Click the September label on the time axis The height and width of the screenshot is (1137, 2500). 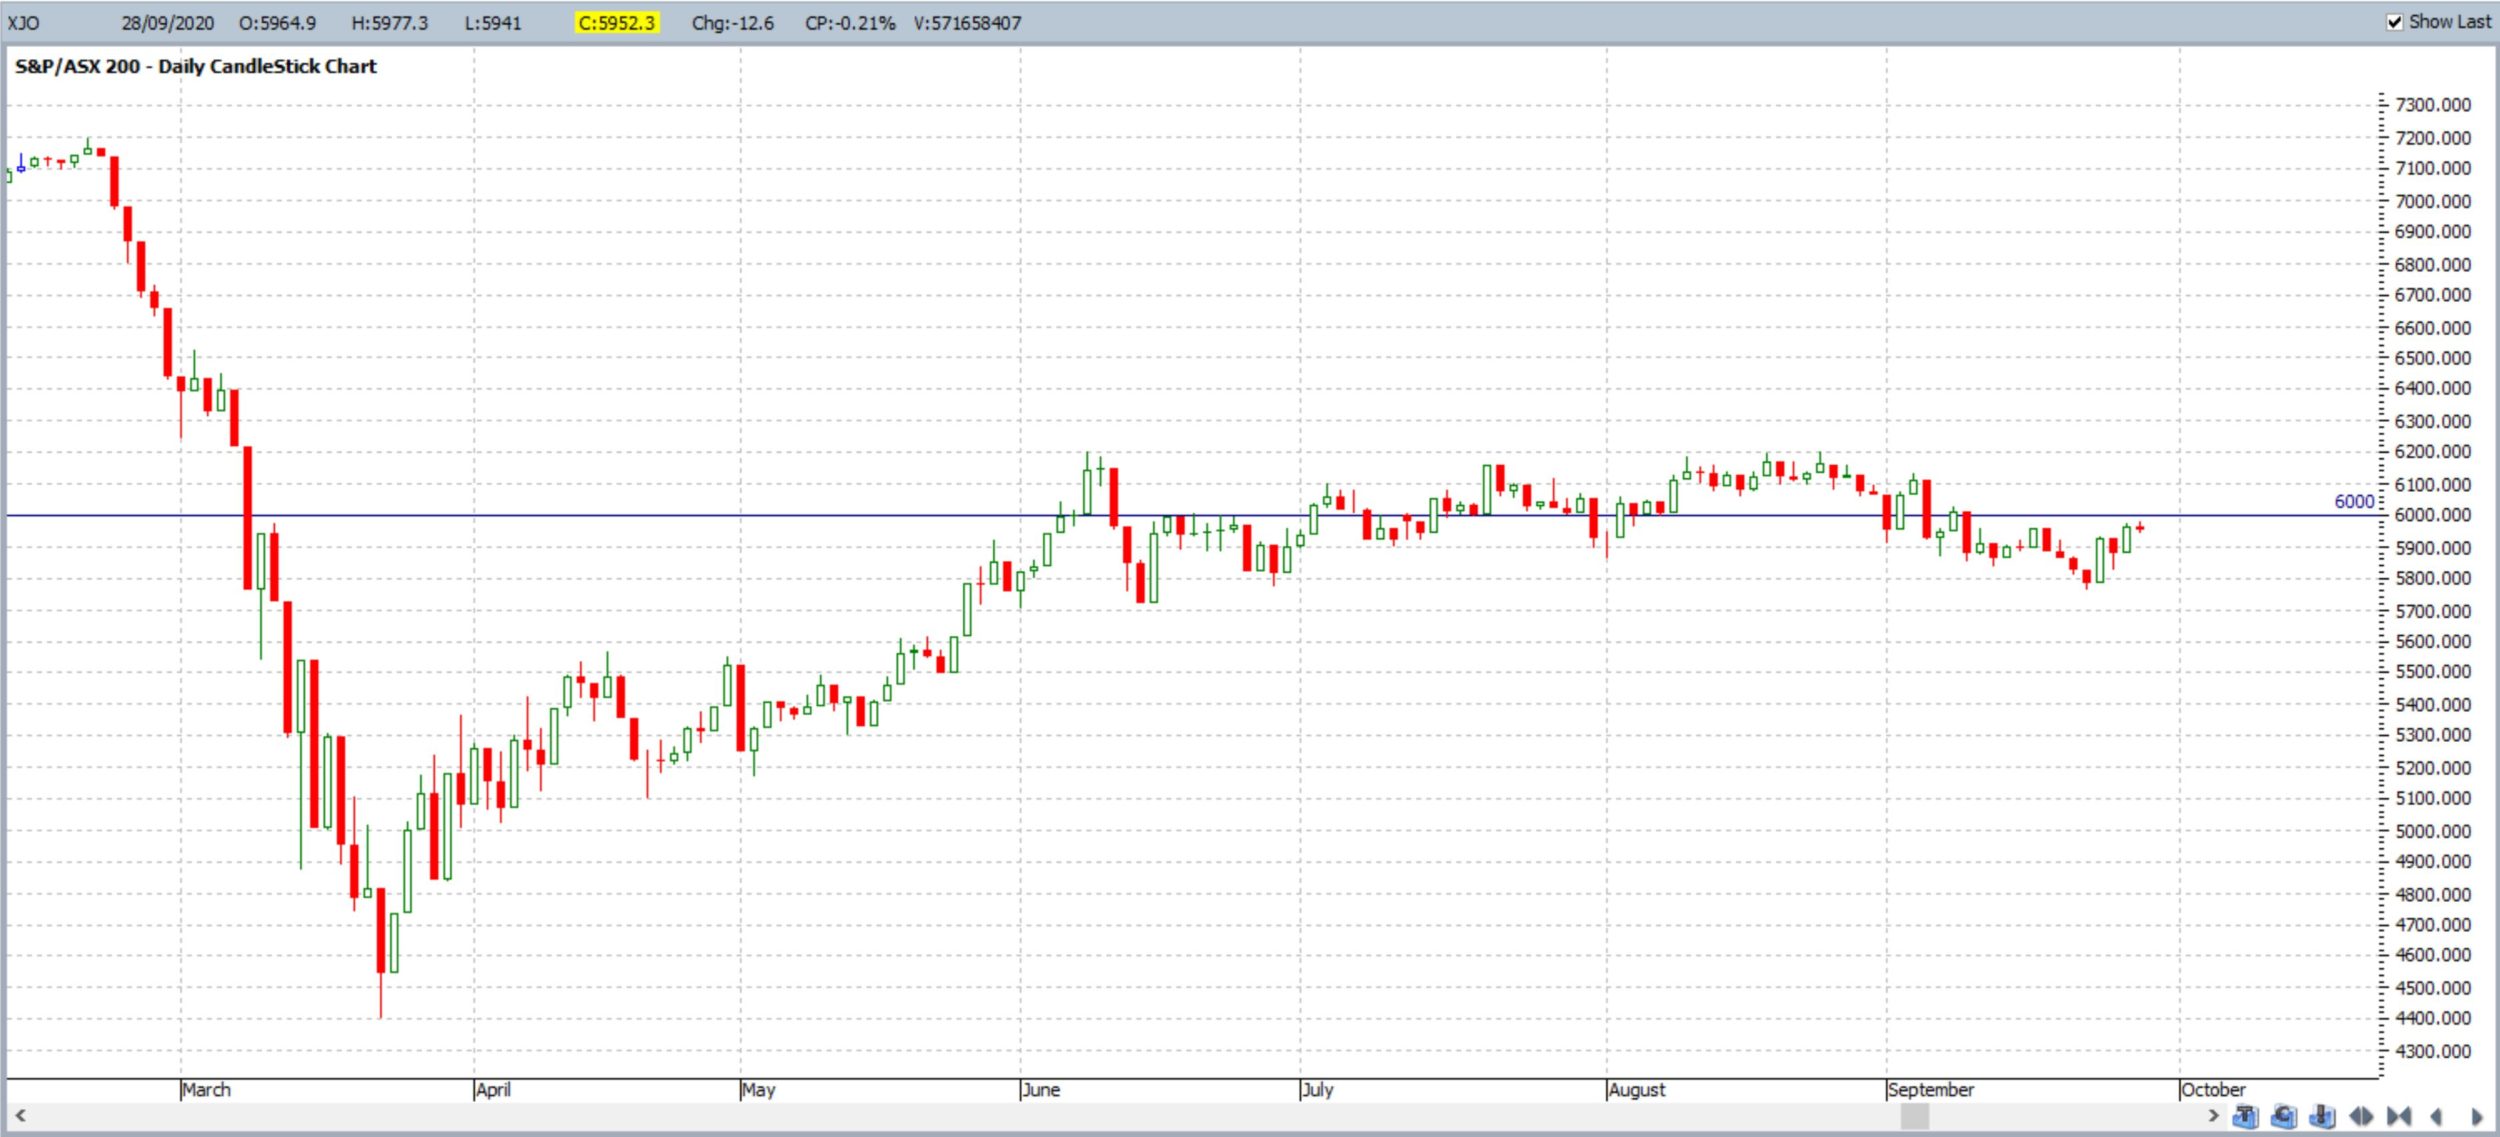tap(1931, 1089)
